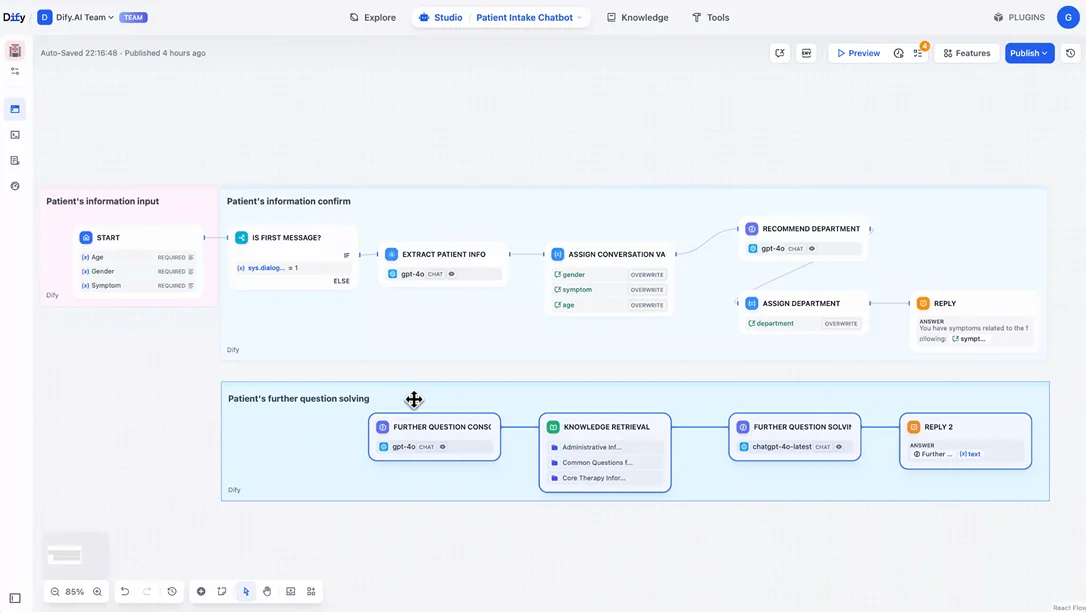This screenshot has height=612, width=1086.
Task: Click the Preview button
Action: pos(858,53)
